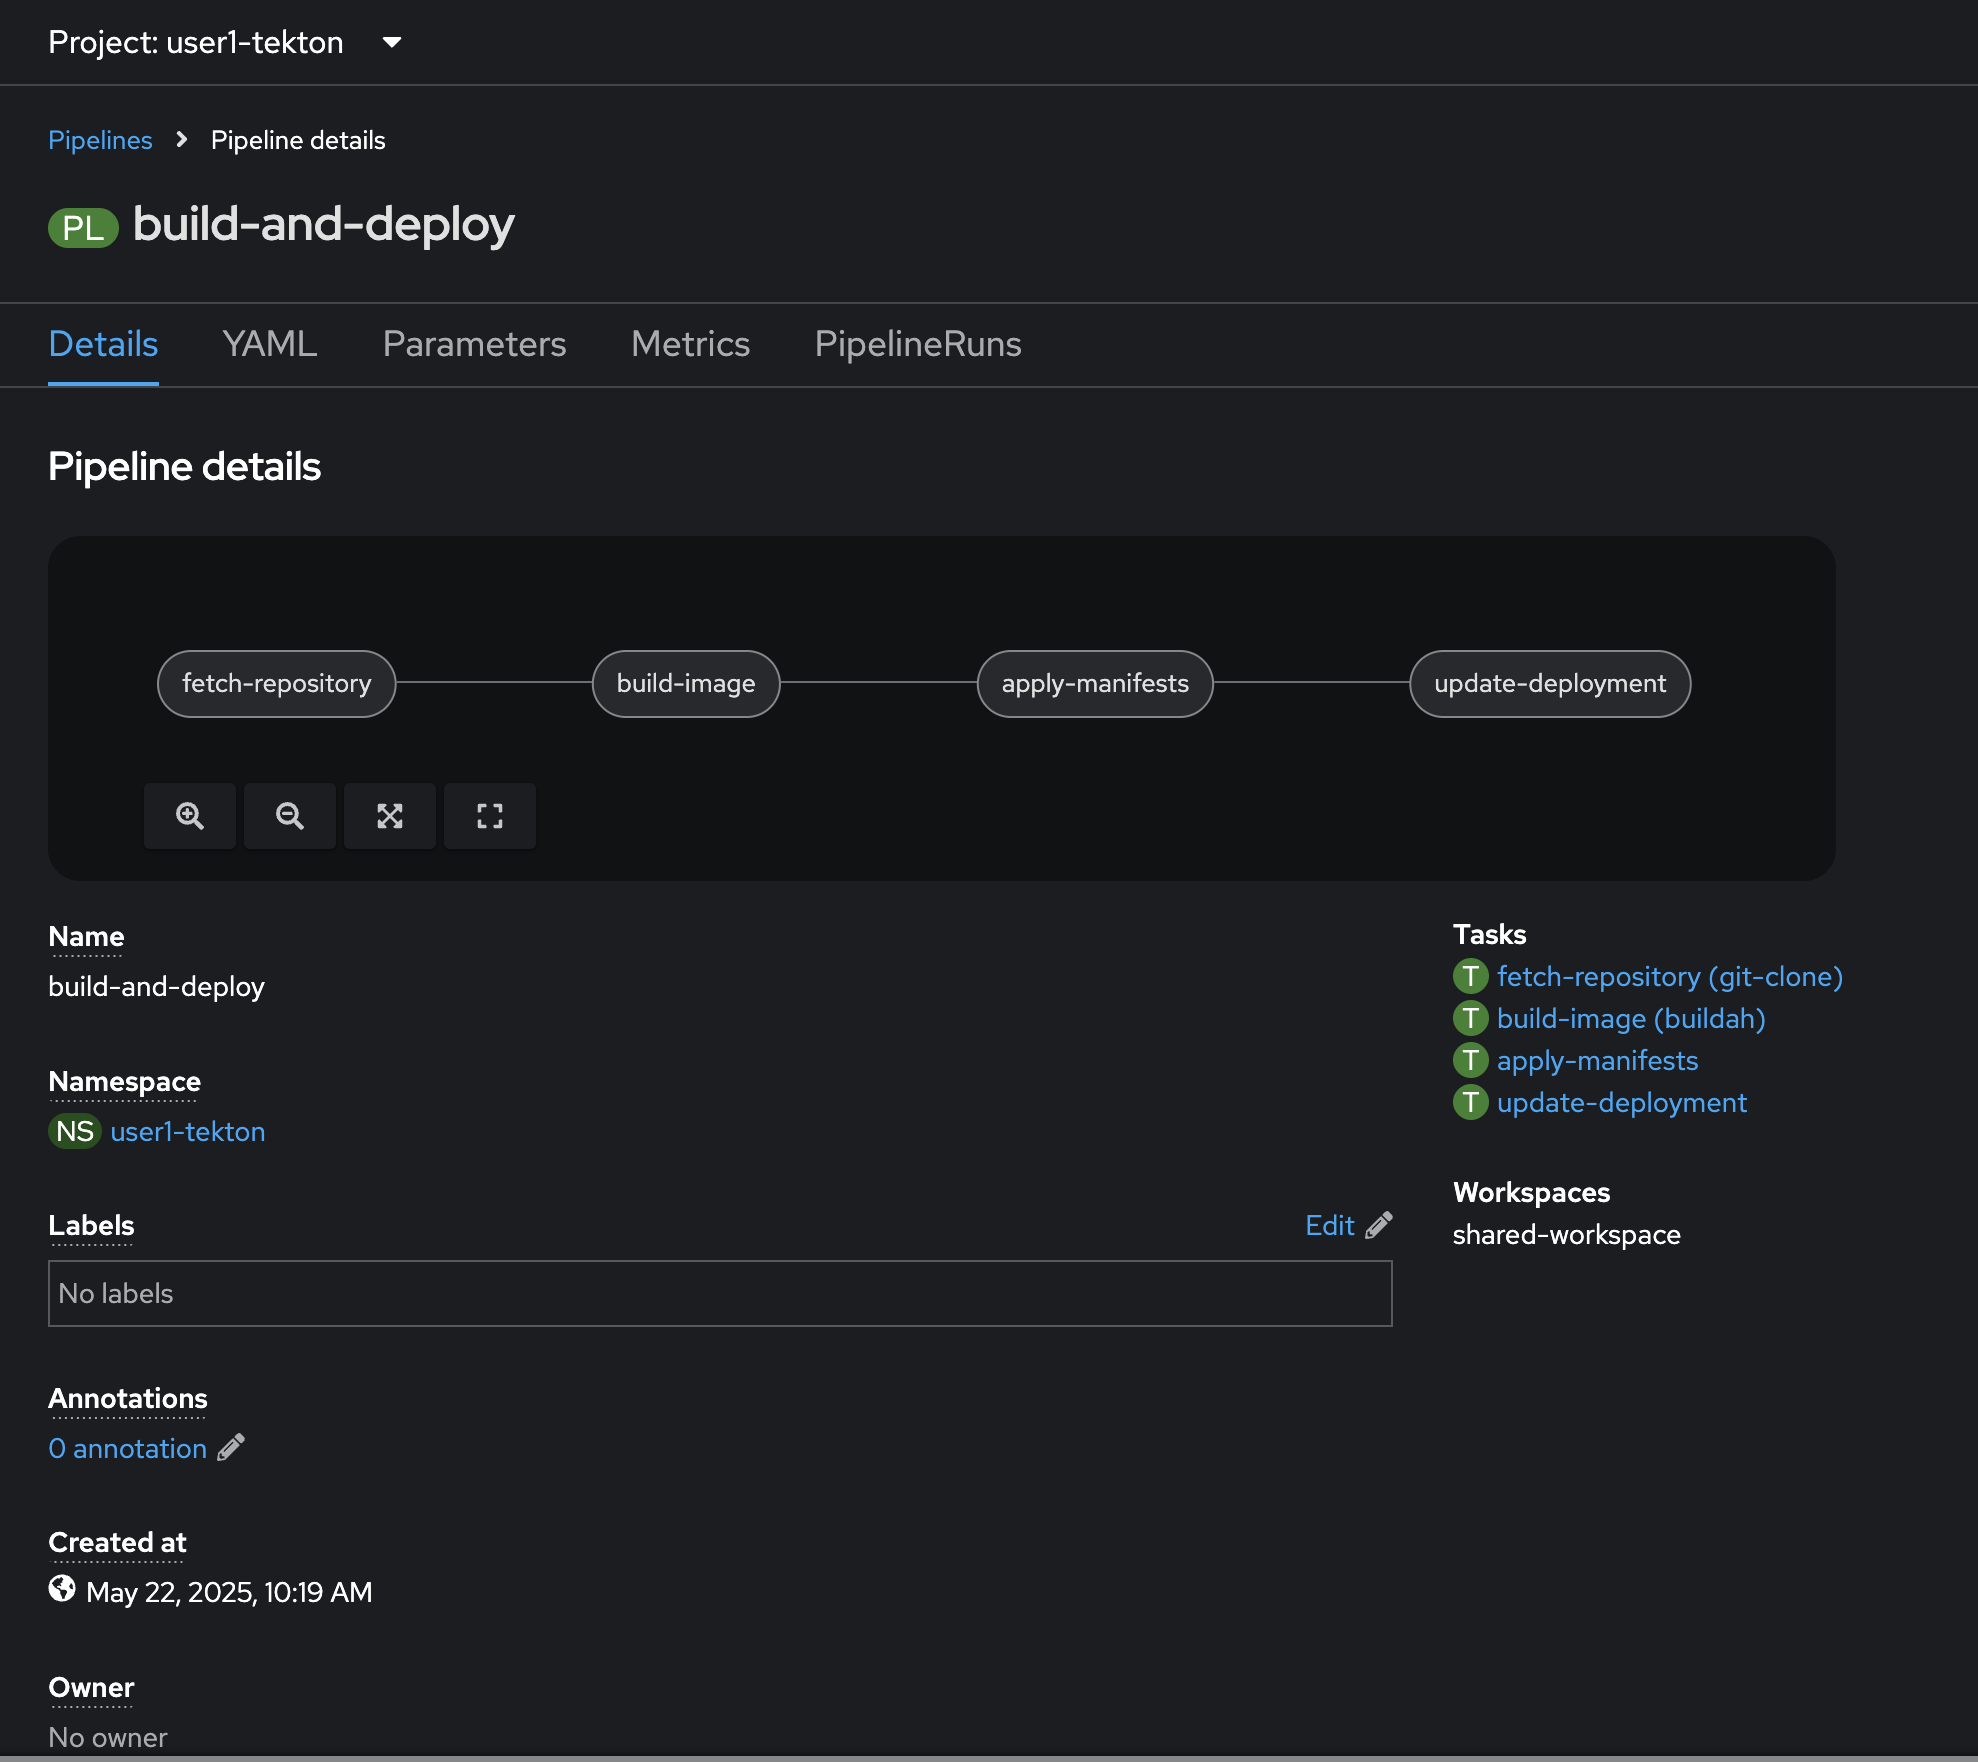Select the fetch-repository node in graph
Viewport: 1978px width, 1762px height.
point(277,683)
